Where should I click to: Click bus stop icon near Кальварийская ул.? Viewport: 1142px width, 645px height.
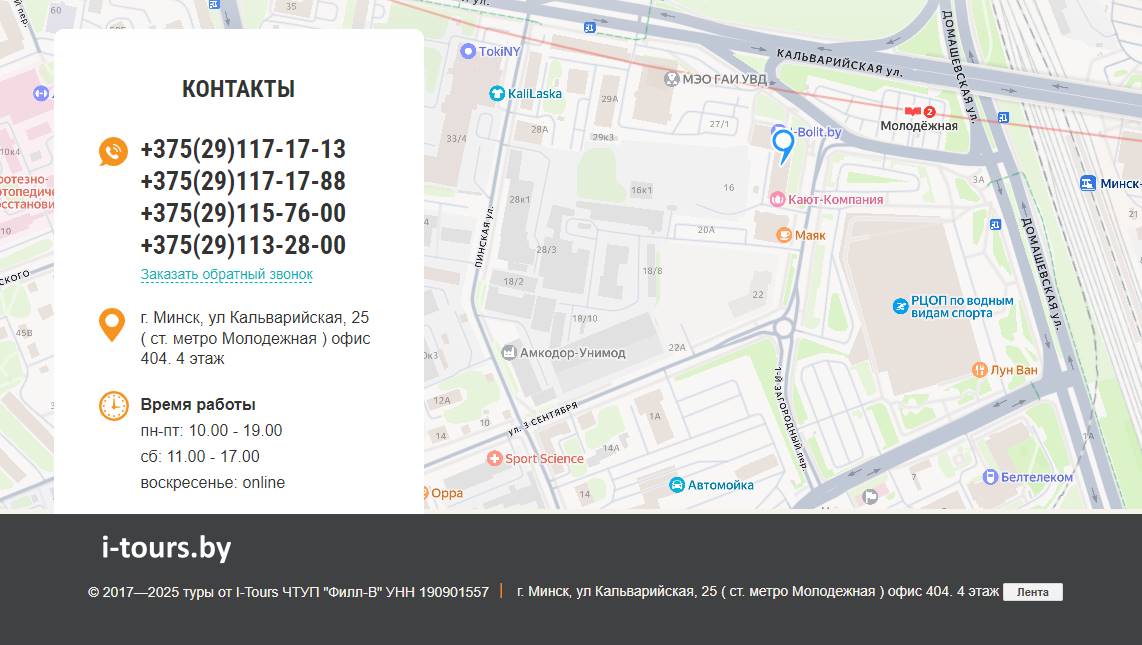coord(590,28)
